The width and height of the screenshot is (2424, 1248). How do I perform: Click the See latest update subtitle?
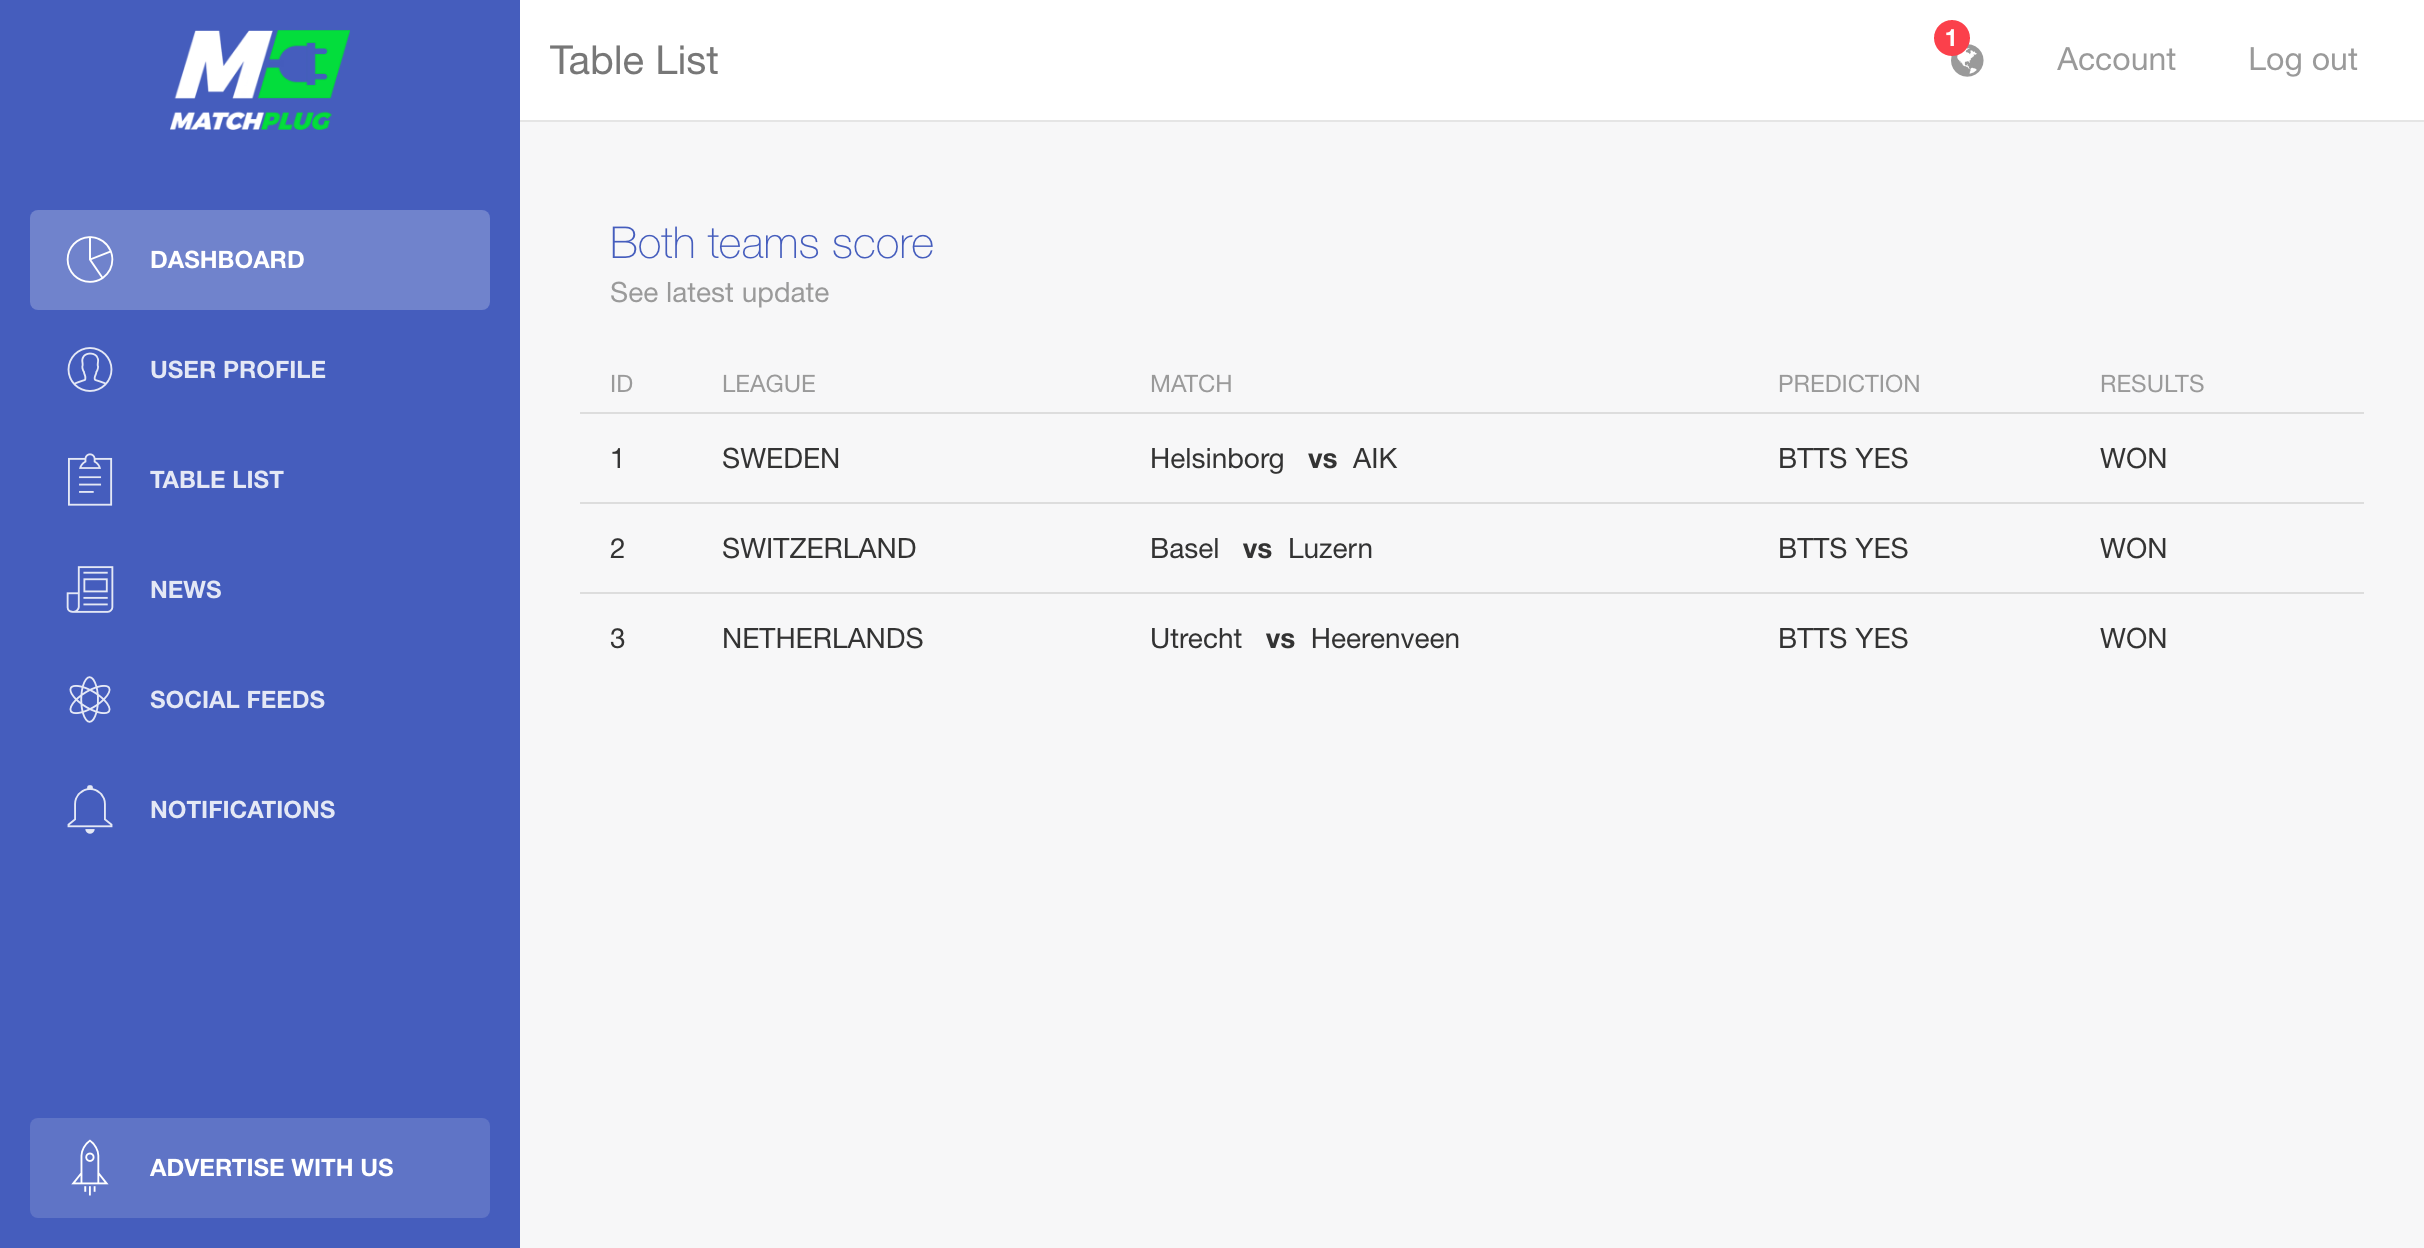click(x=719, y=293)
